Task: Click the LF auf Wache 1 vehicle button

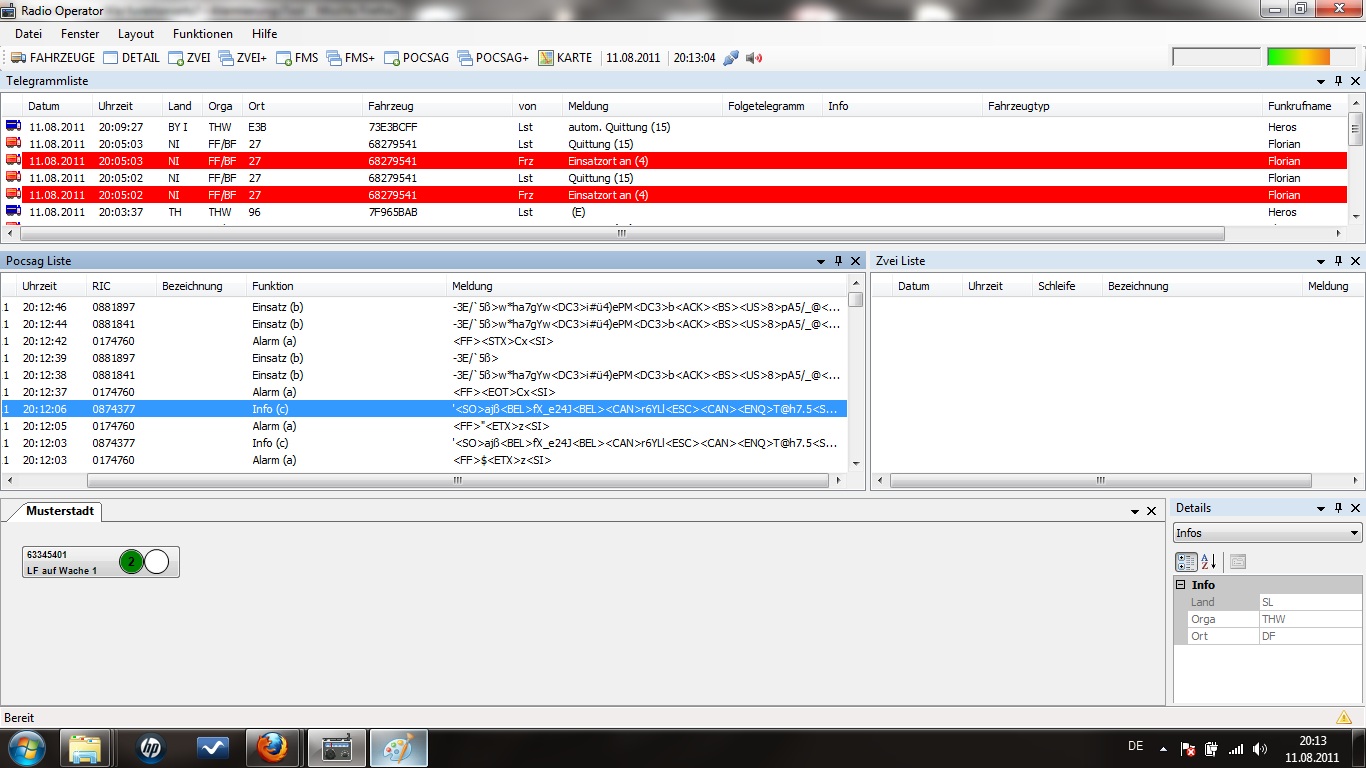Action: point(100,562)
